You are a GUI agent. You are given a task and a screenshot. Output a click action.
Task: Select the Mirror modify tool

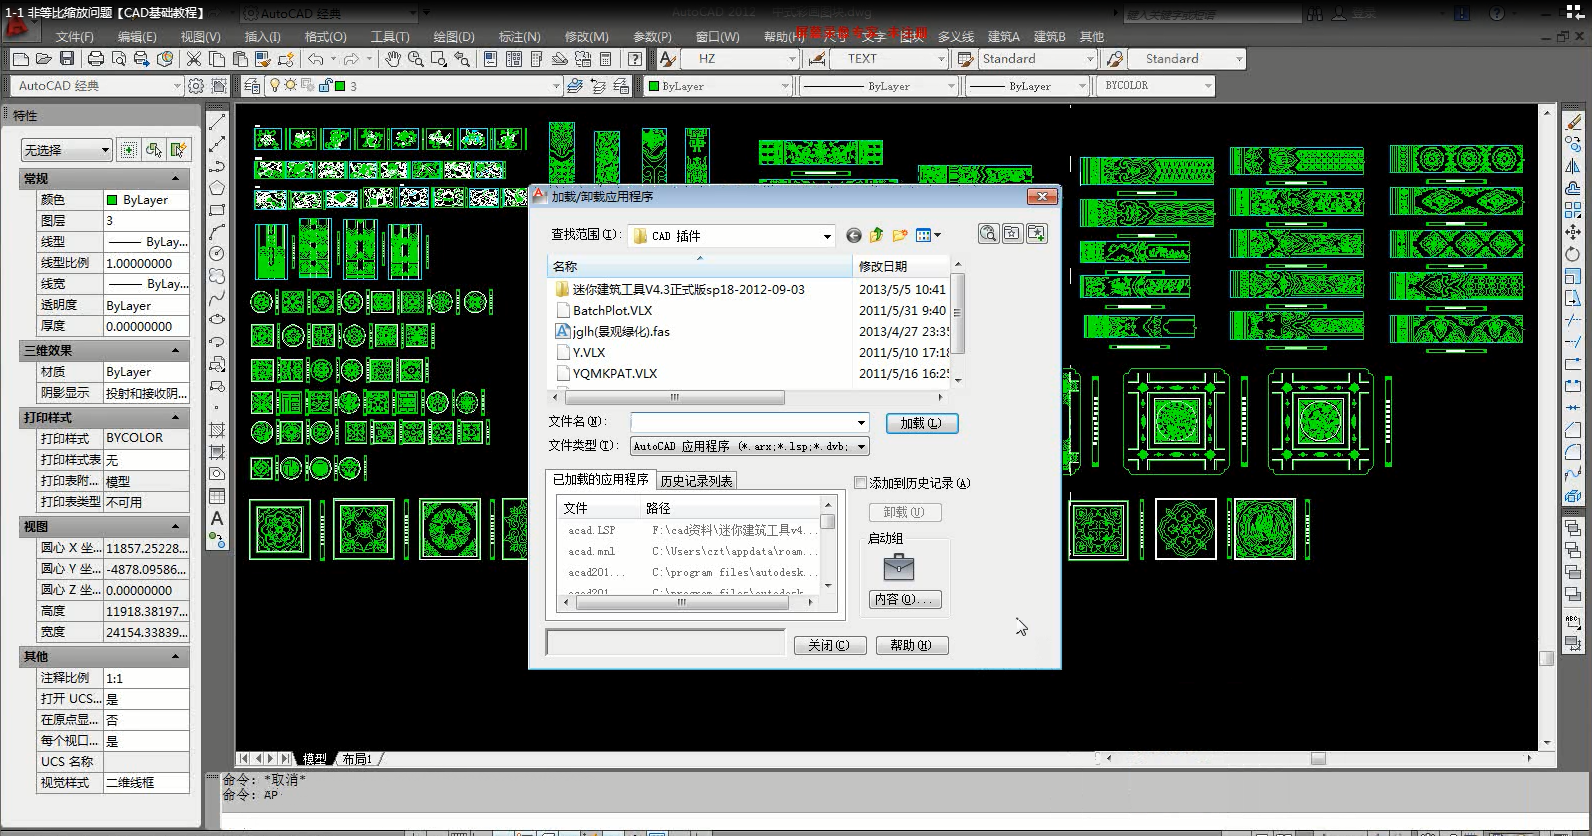pyautogui.click(x=1573, y=166)
